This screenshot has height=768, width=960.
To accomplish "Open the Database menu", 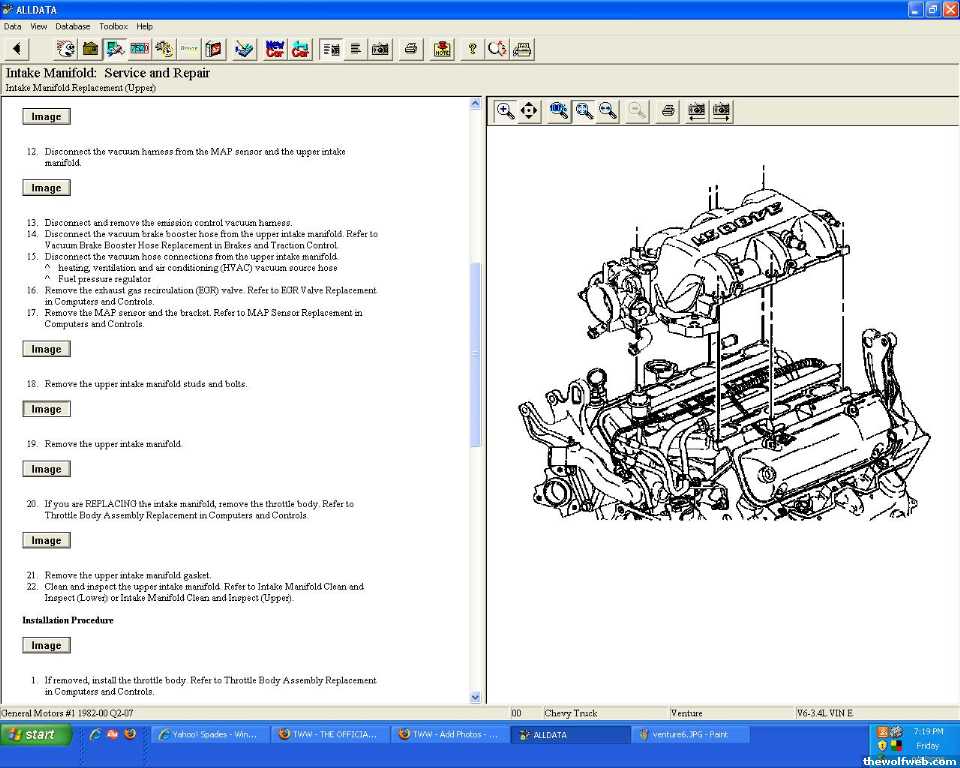I will pos(72,26).
